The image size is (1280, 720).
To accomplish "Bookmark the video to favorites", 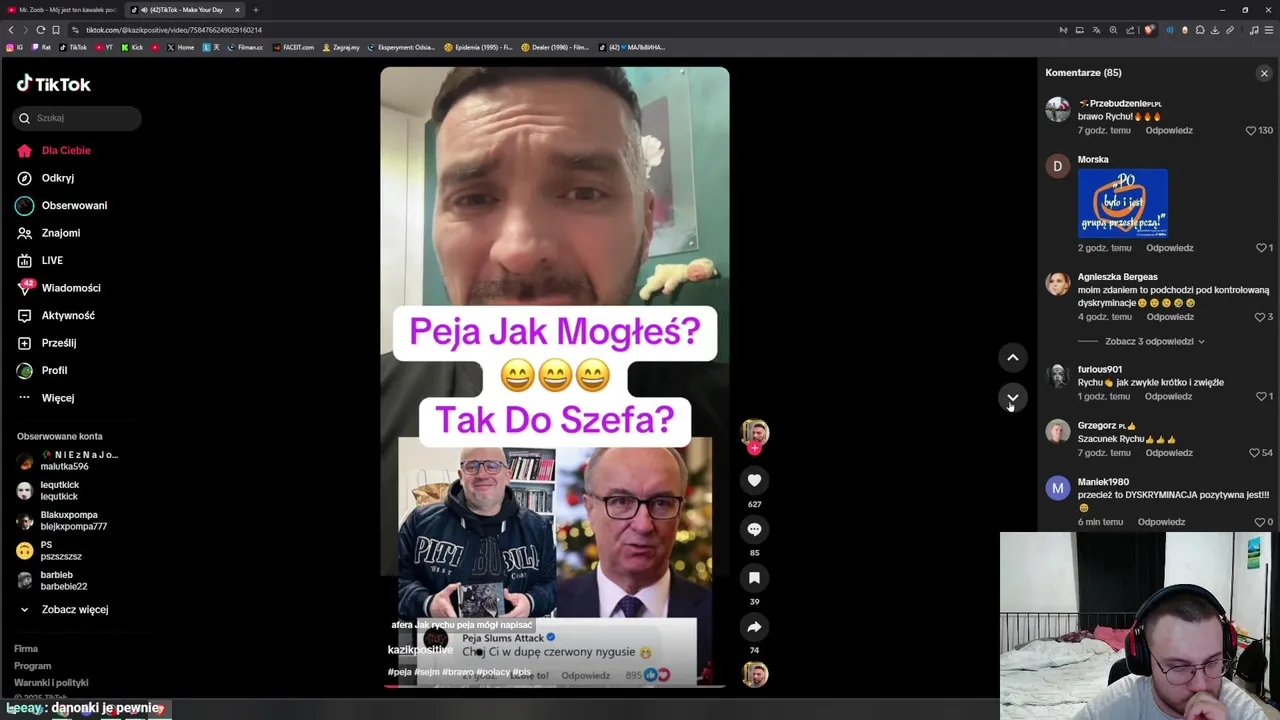I will click(x=754, y=578).
